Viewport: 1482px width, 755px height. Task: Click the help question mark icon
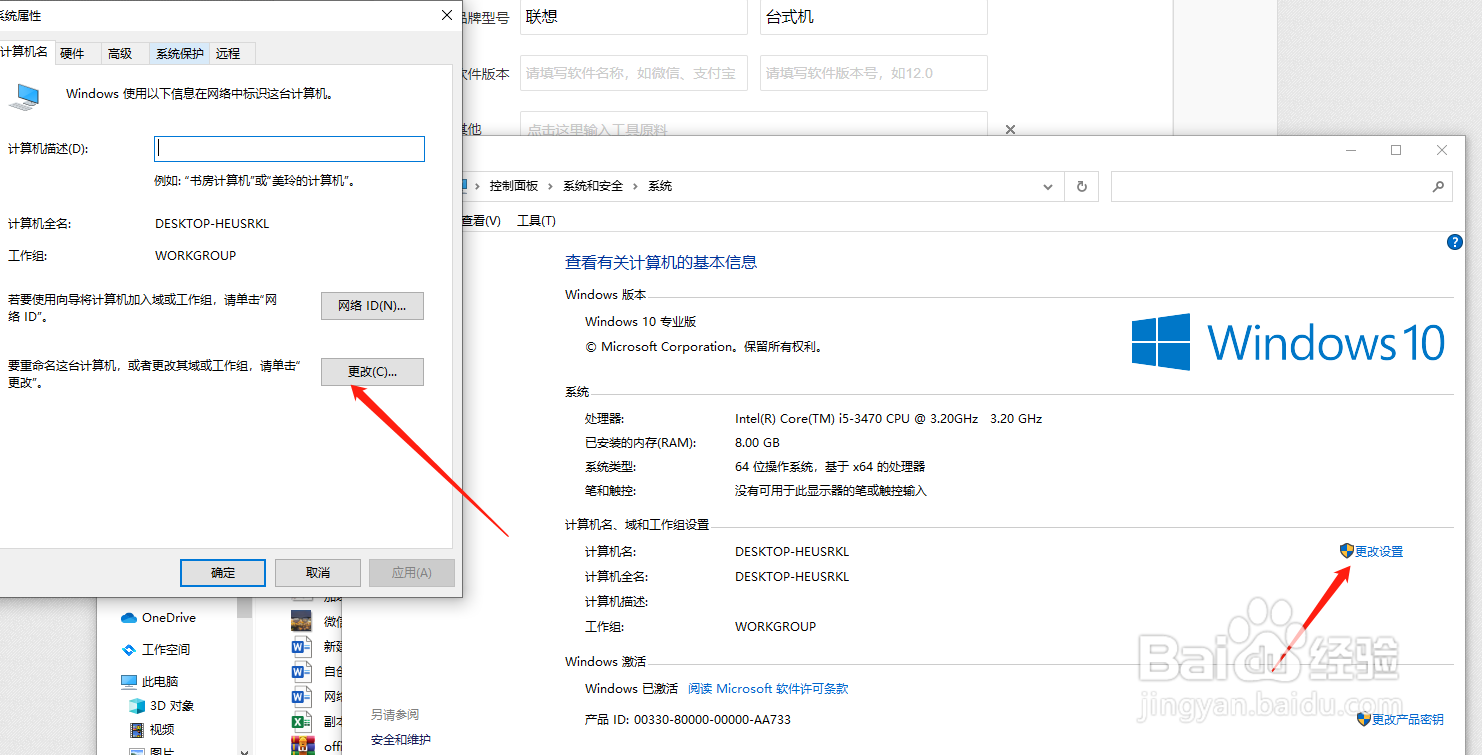pos(1455,242)
